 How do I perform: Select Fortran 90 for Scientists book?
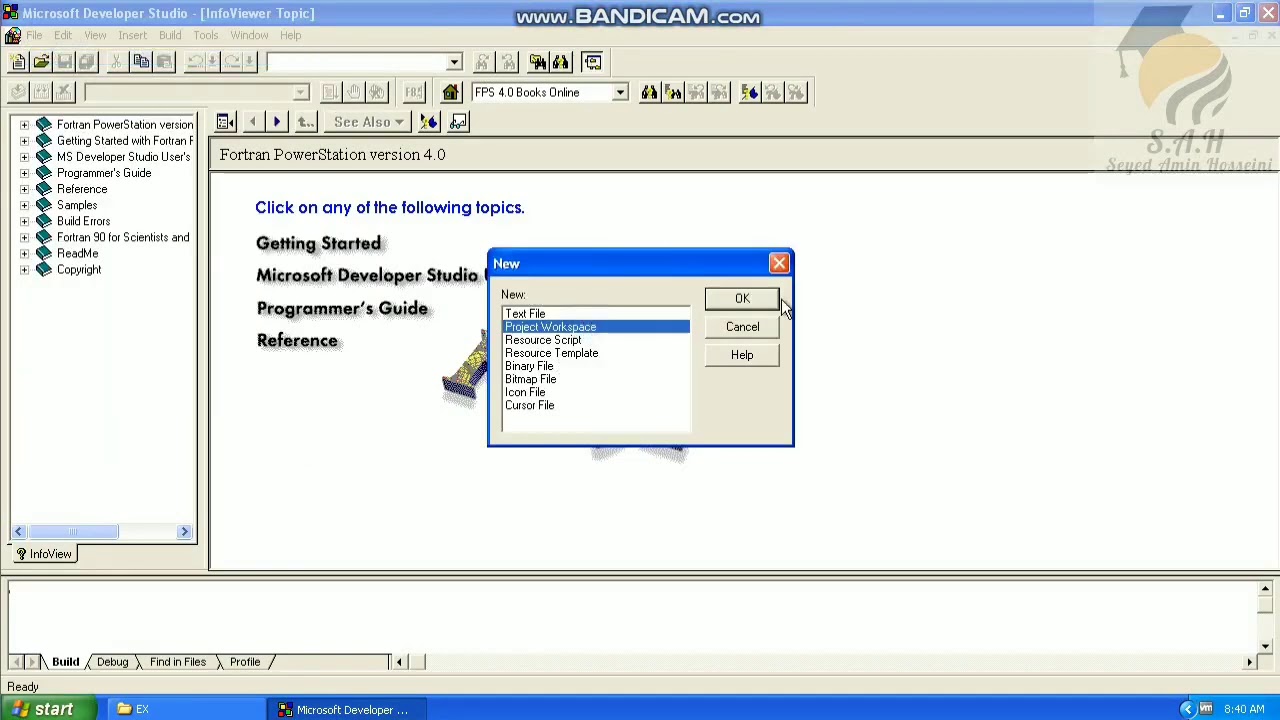point(123,238)
